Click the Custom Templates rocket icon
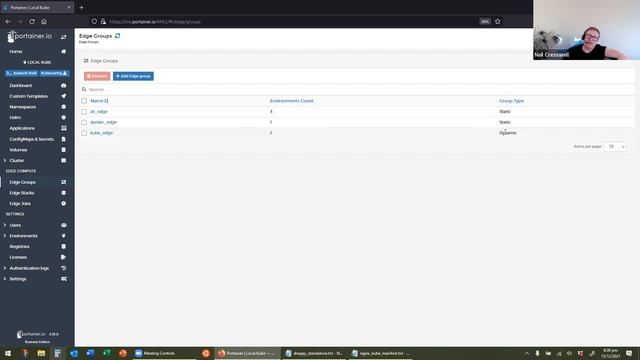 [x=64, y=96]
